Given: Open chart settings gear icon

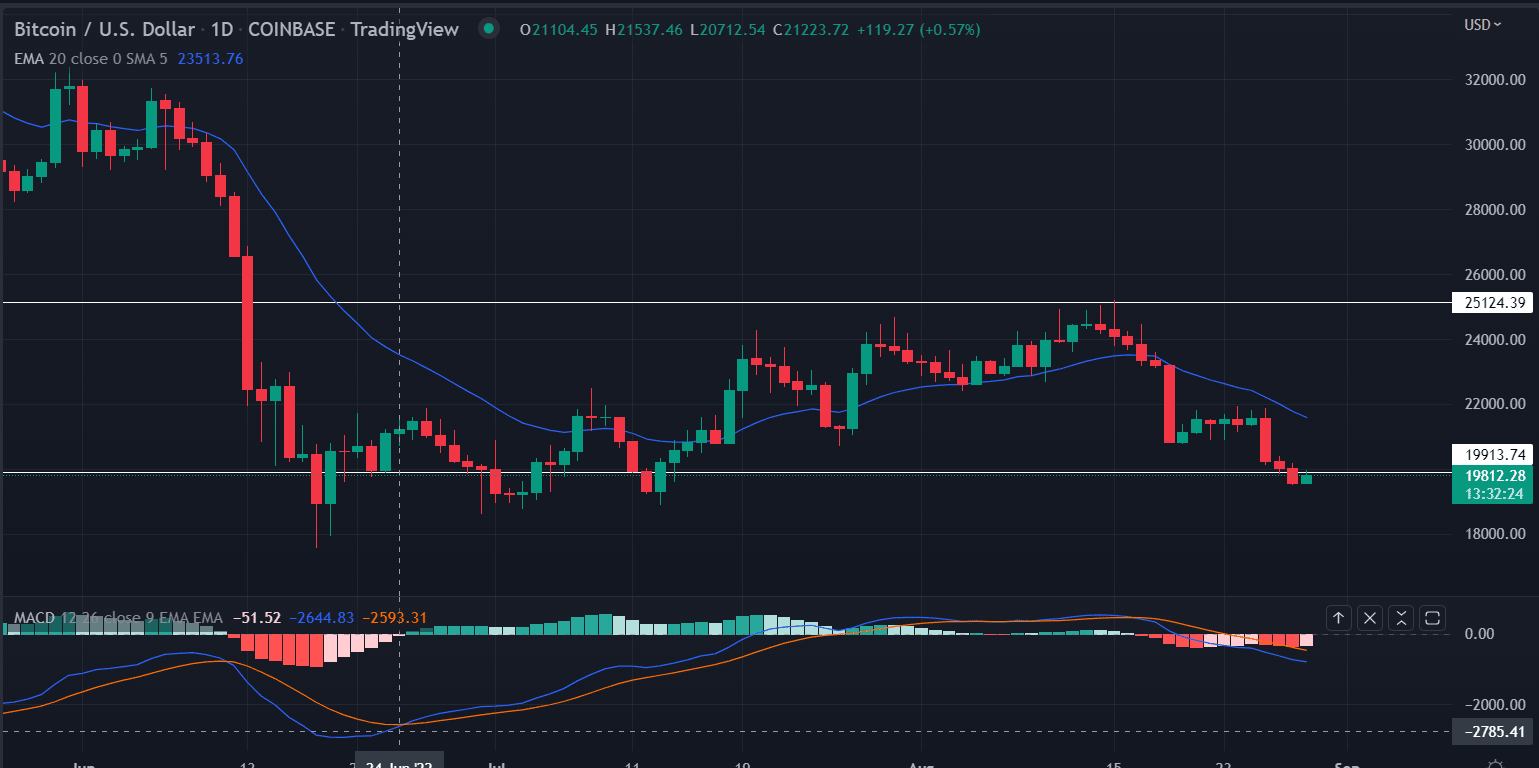Looking at the screenshot, I should [x=1496, y=765].
